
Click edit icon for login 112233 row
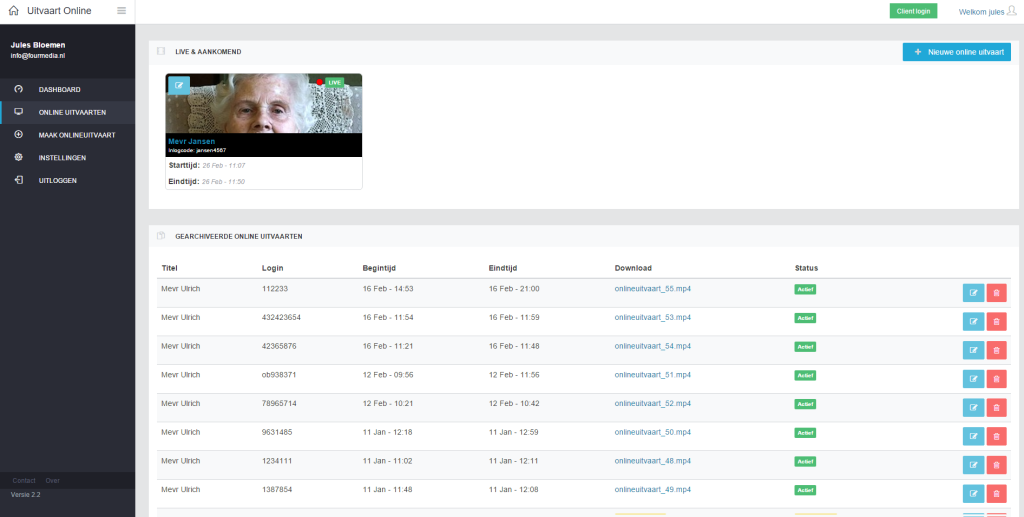click(973, 293)
